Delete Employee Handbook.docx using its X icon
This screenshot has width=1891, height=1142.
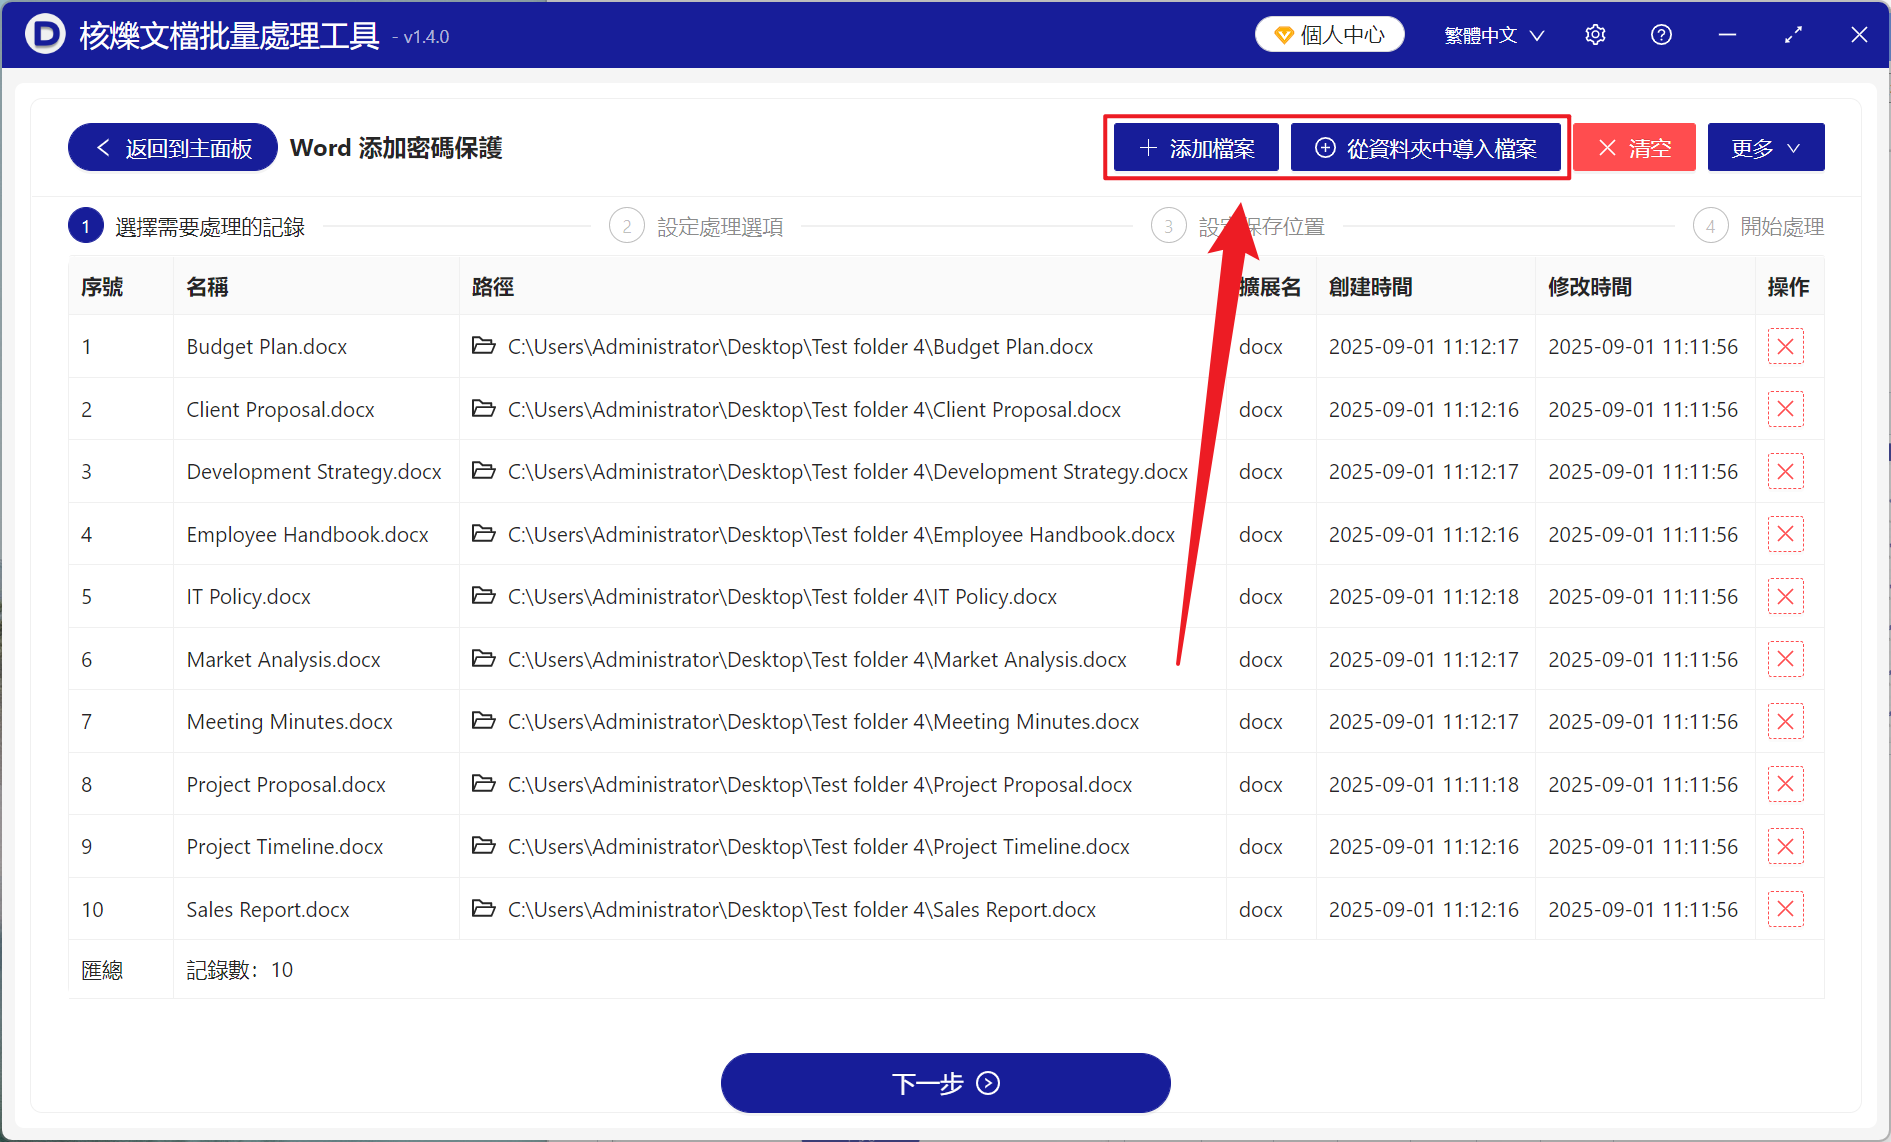tap(1785, 534)
